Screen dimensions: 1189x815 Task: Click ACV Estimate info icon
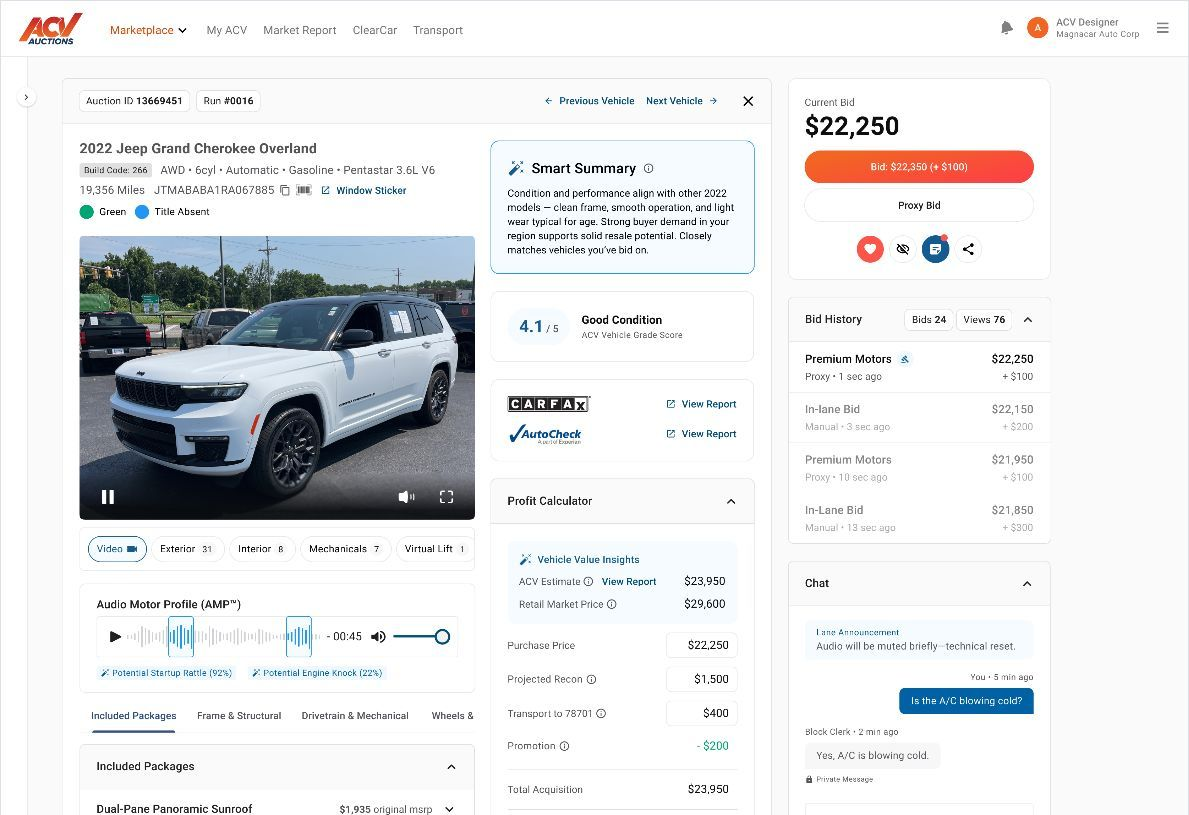pyautogui.click(x=588, y=581)
